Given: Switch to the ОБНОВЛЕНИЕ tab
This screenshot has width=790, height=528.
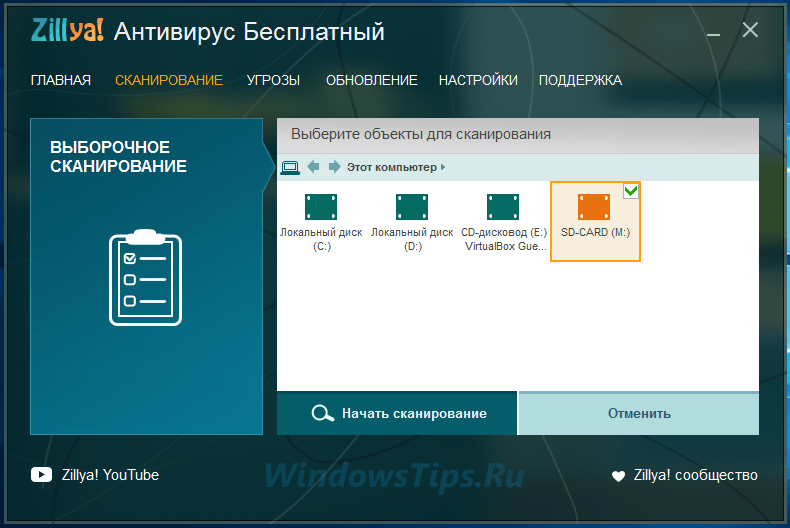Looking at the screenshot, I should point(372,80).
